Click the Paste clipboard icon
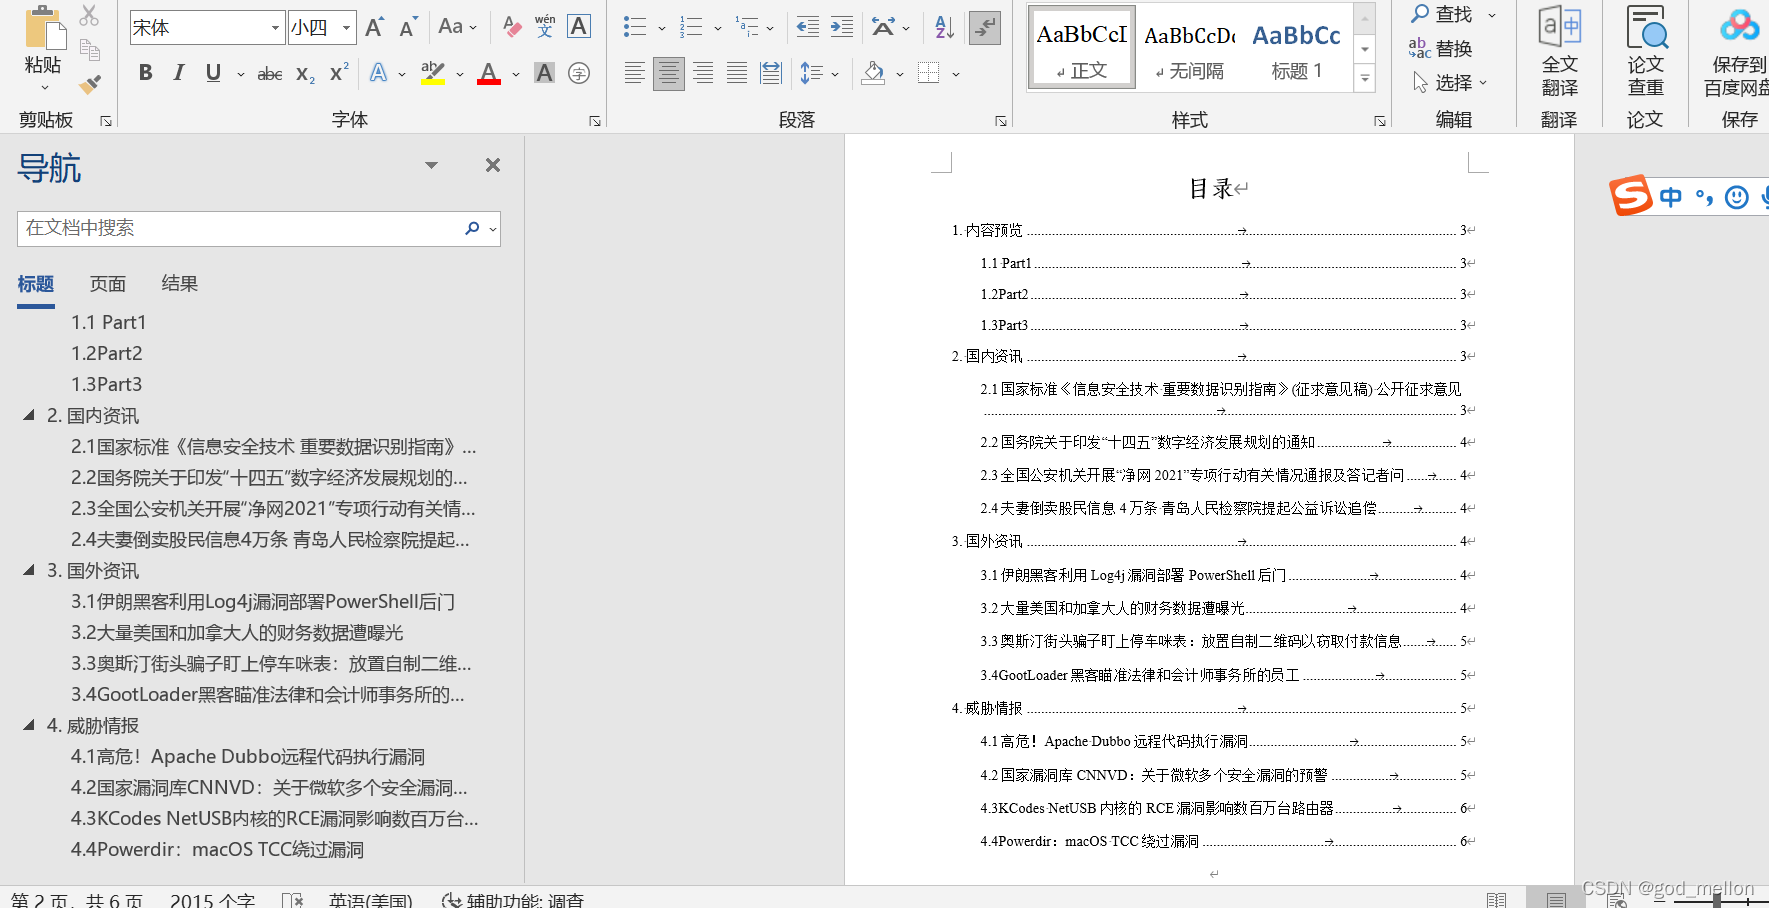Viewport: 1769px width, 908px height. (44, 28)
